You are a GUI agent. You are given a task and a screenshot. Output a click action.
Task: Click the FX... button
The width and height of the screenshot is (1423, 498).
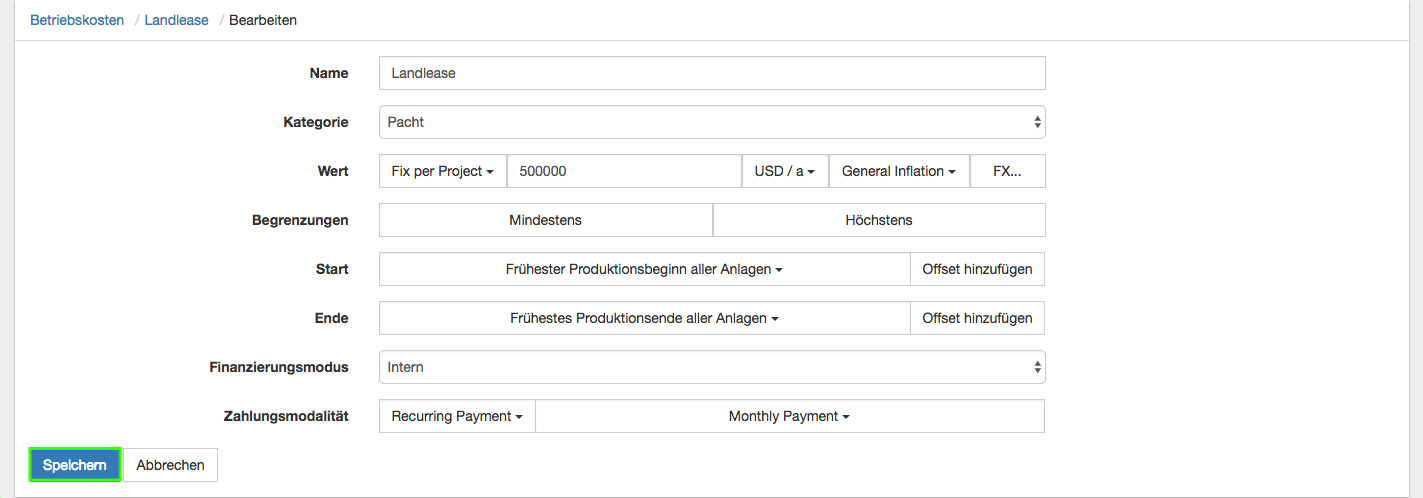click(x=1007, y=171)
